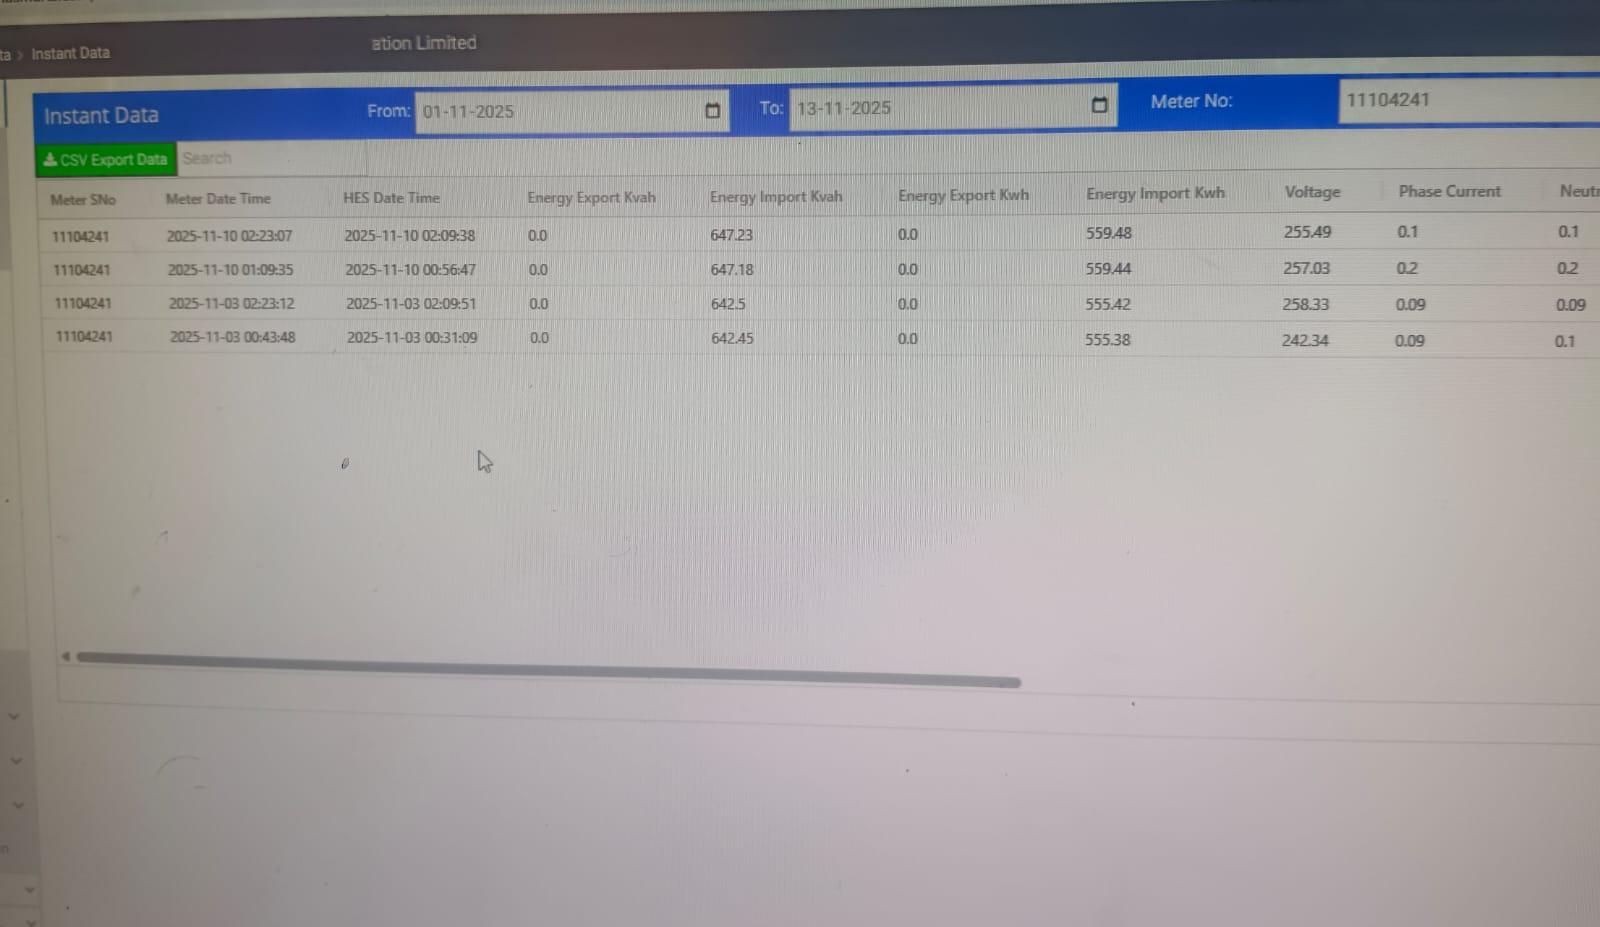Screen dimensions: 1600x927
Task: Click the Energy Import Kvah value 647.23
Action: 731,235
